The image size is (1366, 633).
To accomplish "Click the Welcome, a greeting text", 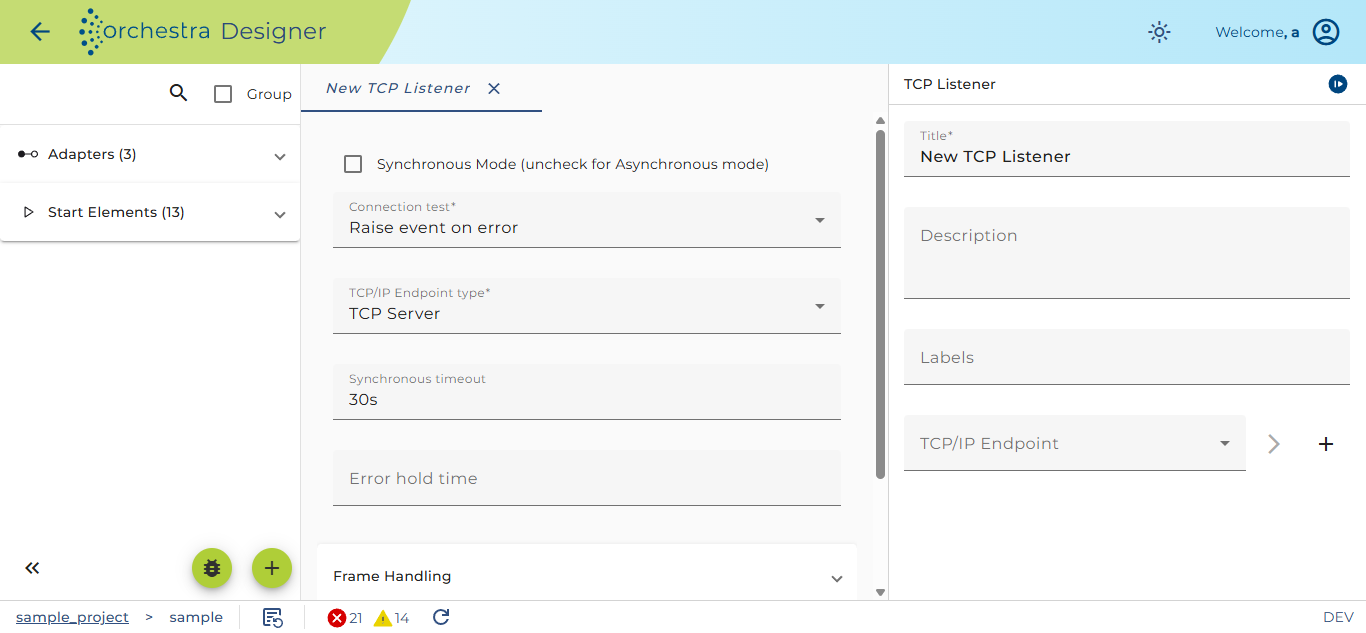I will (1257, 32).
